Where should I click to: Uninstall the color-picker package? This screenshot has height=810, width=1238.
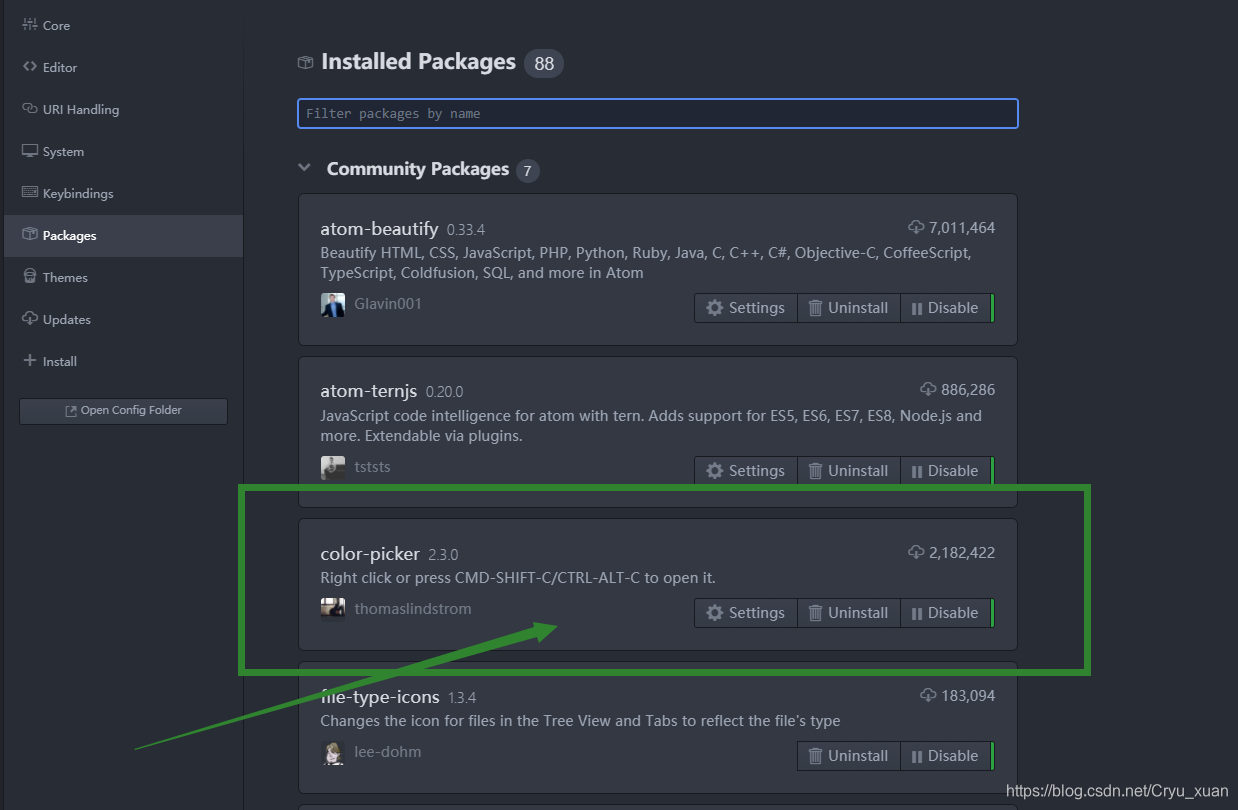[x=848, y=613]
